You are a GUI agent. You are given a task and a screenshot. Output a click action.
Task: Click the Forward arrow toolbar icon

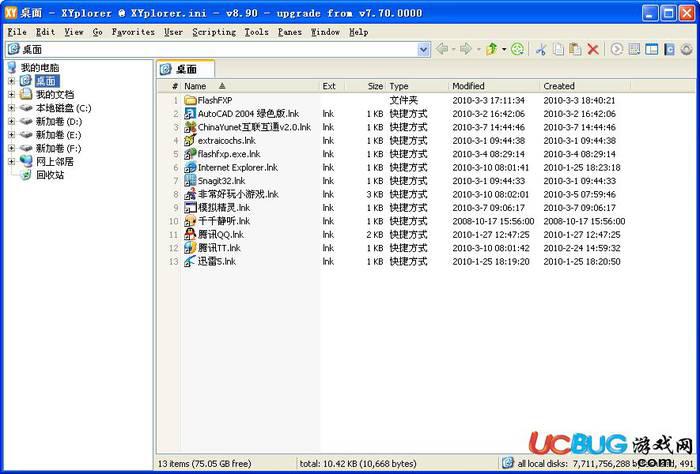pyautogui.click(x=466, y=49)
